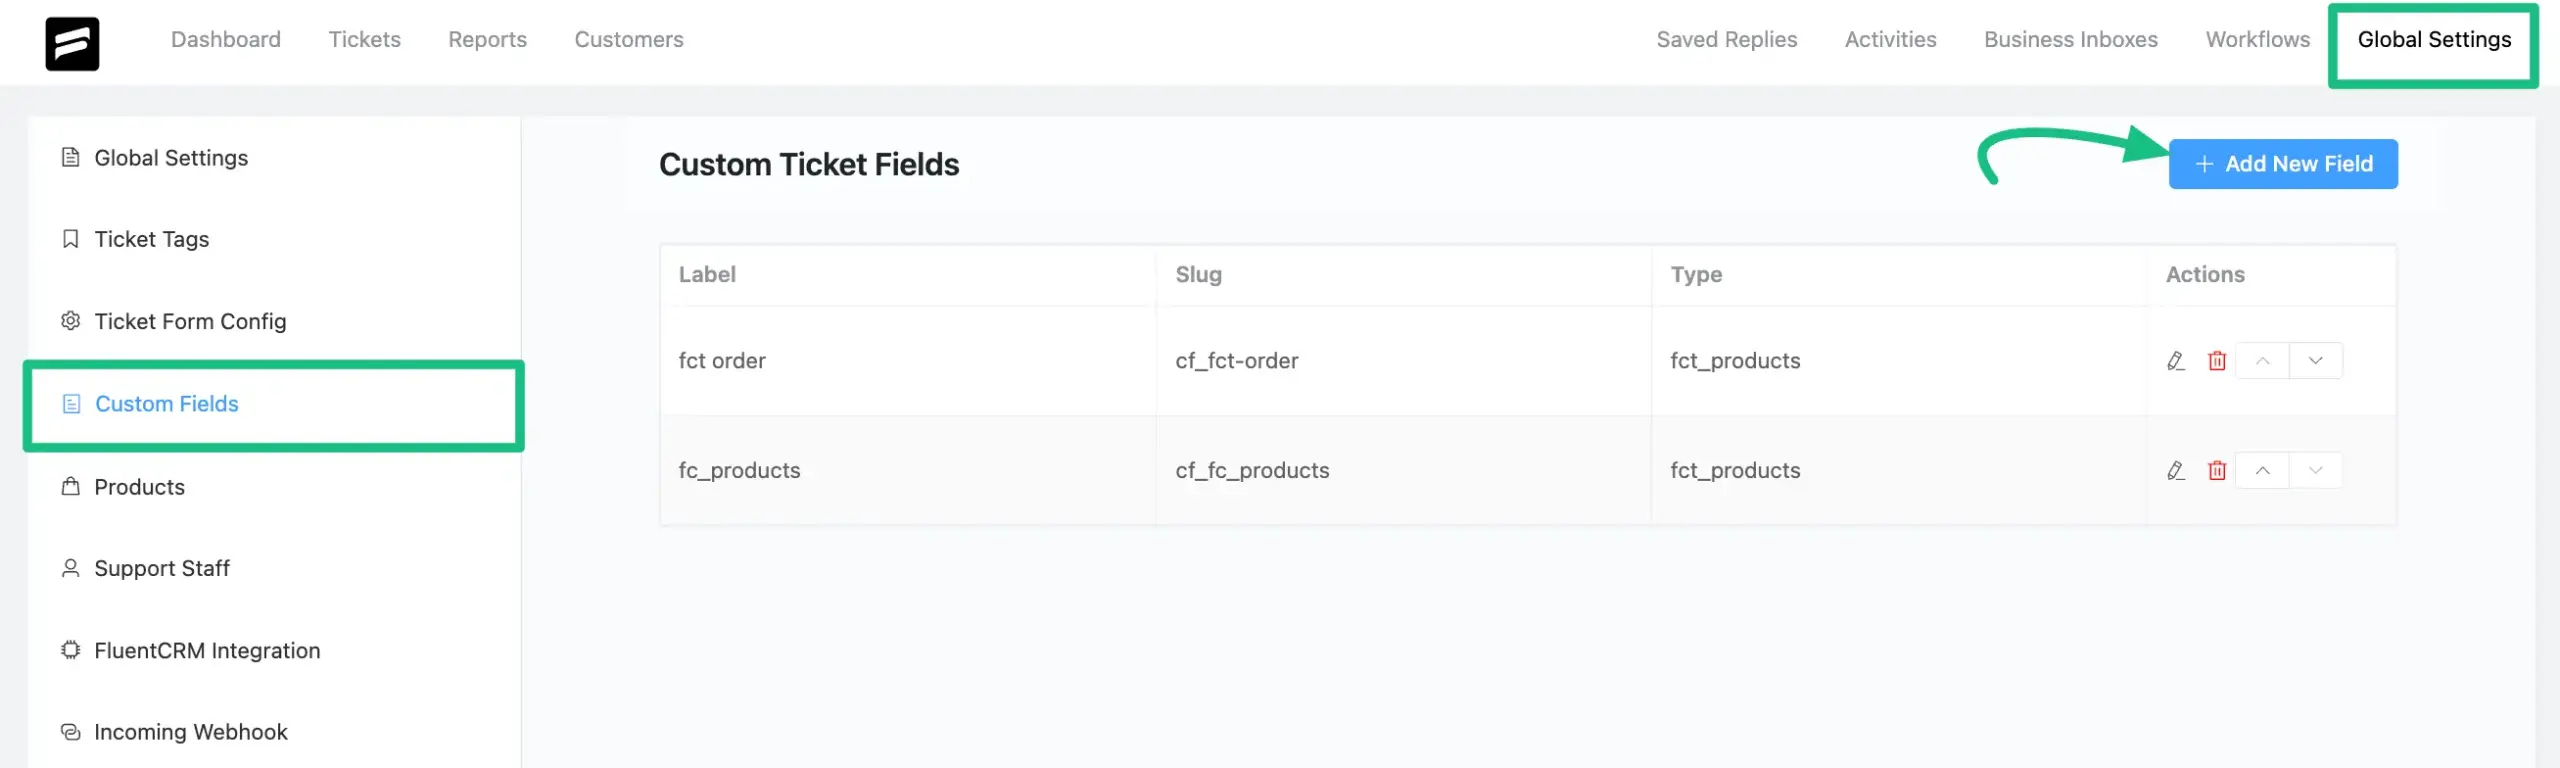The height and width of the screenshot is (768, 2560).
Task: Move fc_products field up
Action: tap(2263, 471)
